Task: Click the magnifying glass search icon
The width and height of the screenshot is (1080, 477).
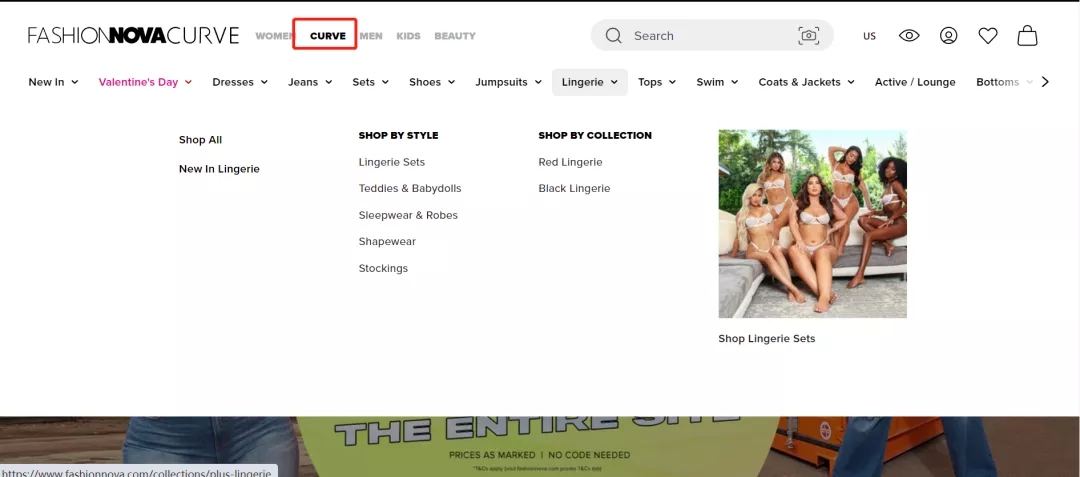Action: point(613,36)
